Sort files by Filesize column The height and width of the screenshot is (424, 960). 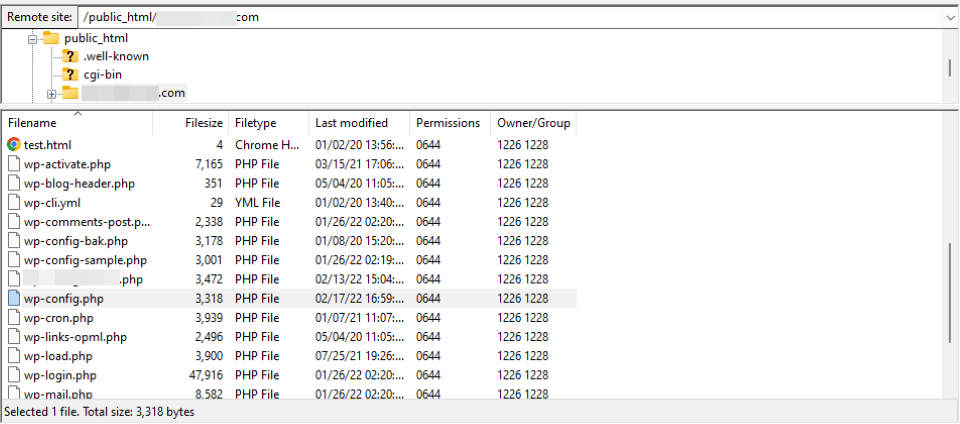[190, 123]
